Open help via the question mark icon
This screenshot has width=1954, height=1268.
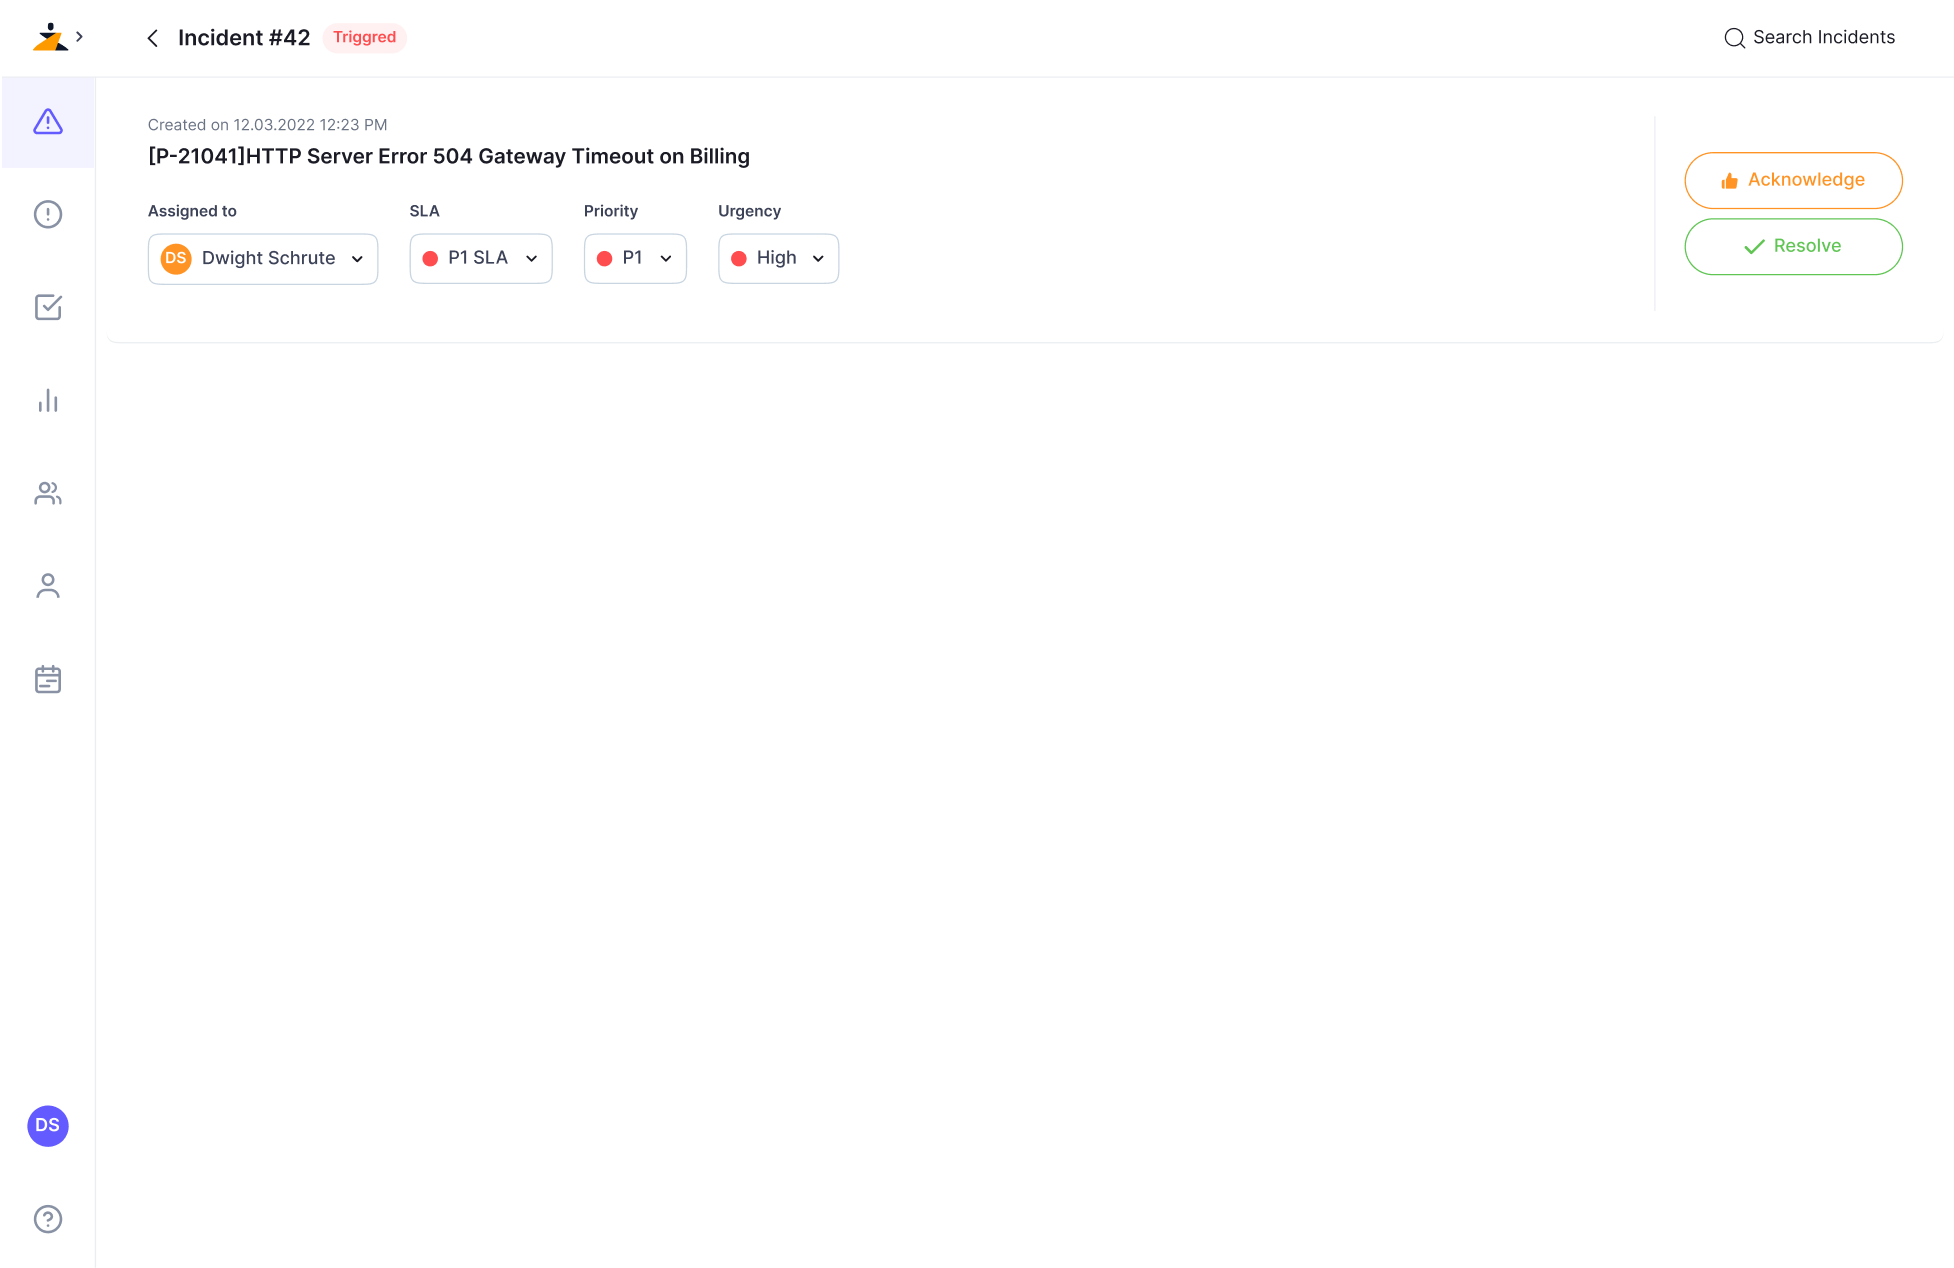(x=47, y=1219)
